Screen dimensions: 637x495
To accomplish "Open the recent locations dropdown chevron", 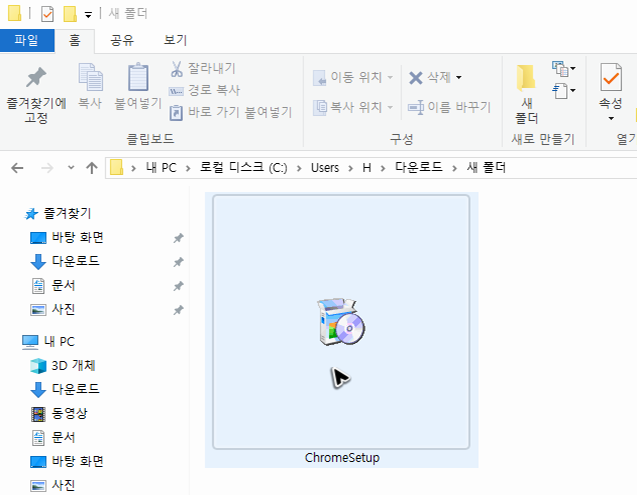I will click(x=71, y=167).
